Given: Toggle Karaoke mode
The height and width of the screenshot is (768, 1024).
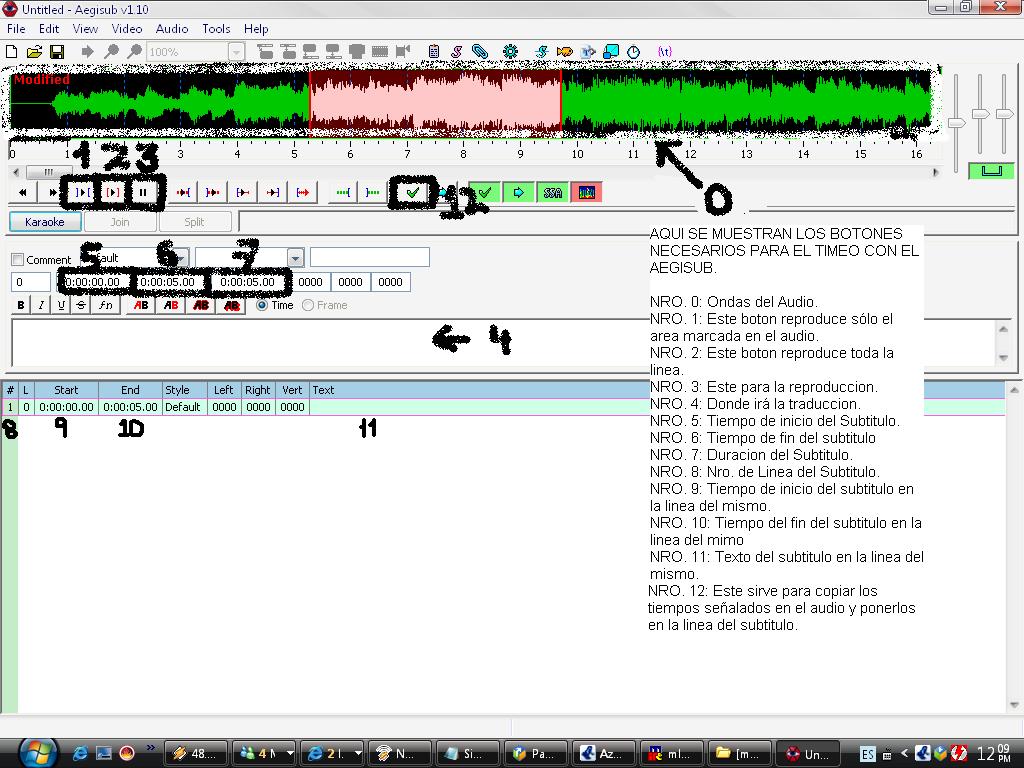Looking at the screenshot, I should point(45,222).
